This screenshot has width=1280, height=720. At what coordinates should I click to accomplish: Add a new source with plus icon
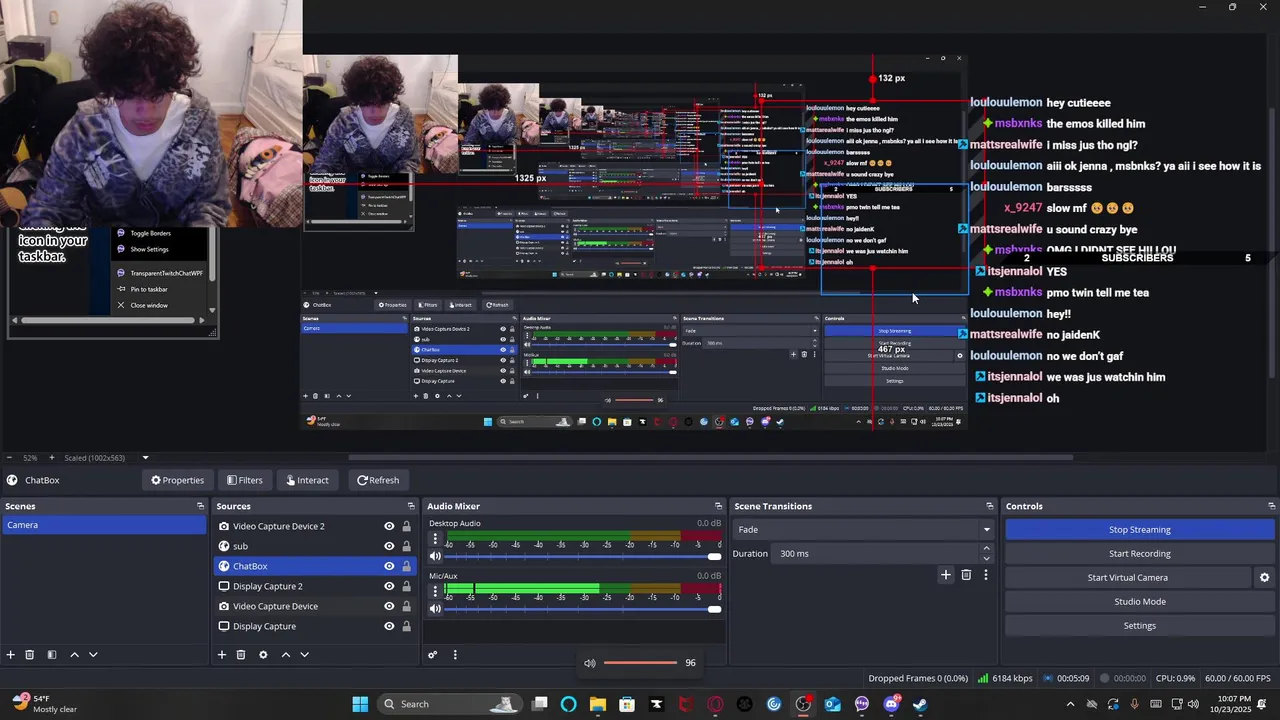[222, 655]
